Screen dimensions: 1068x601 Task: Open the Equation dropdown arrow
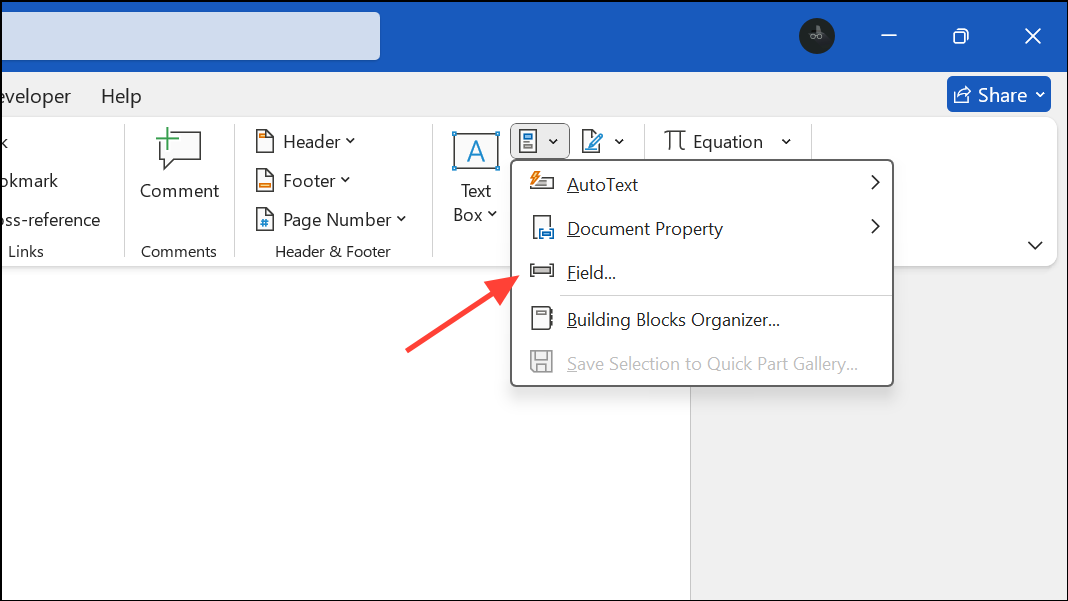pos(787,141)
